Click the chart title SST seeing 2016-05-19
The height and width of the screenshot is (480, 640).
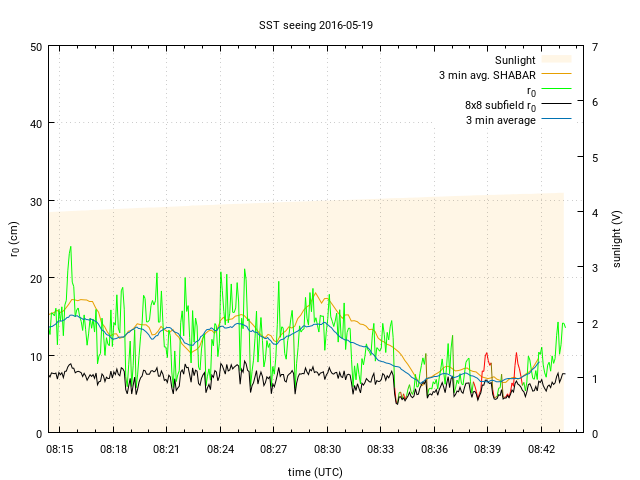tap(310, 24)
